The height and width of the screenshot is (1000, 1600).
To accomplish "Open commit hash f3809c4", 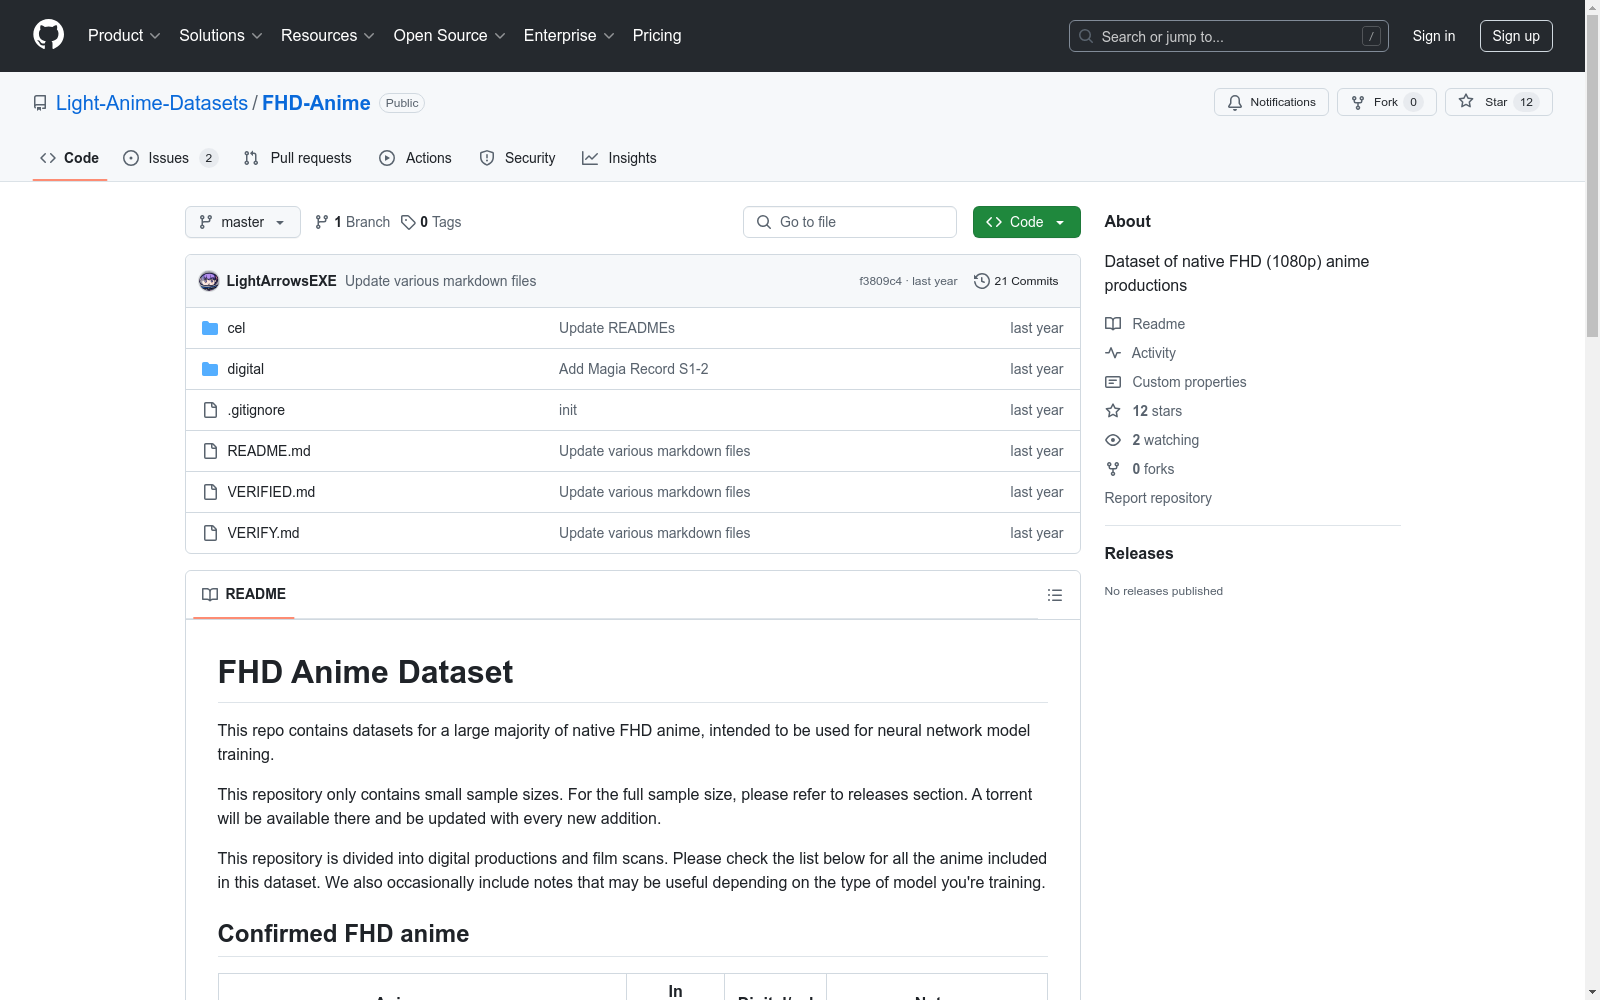I will pos(880,281).
